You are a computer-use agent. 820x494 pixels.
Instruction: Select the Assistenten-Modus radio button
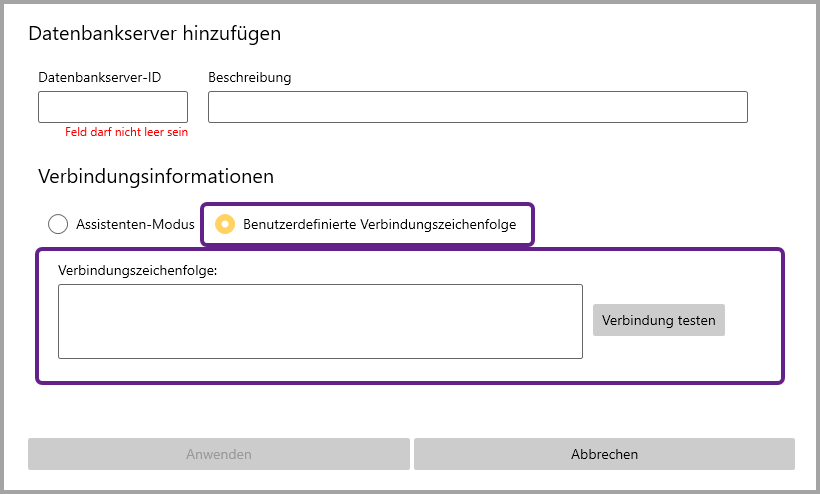[x=58, y=225]
